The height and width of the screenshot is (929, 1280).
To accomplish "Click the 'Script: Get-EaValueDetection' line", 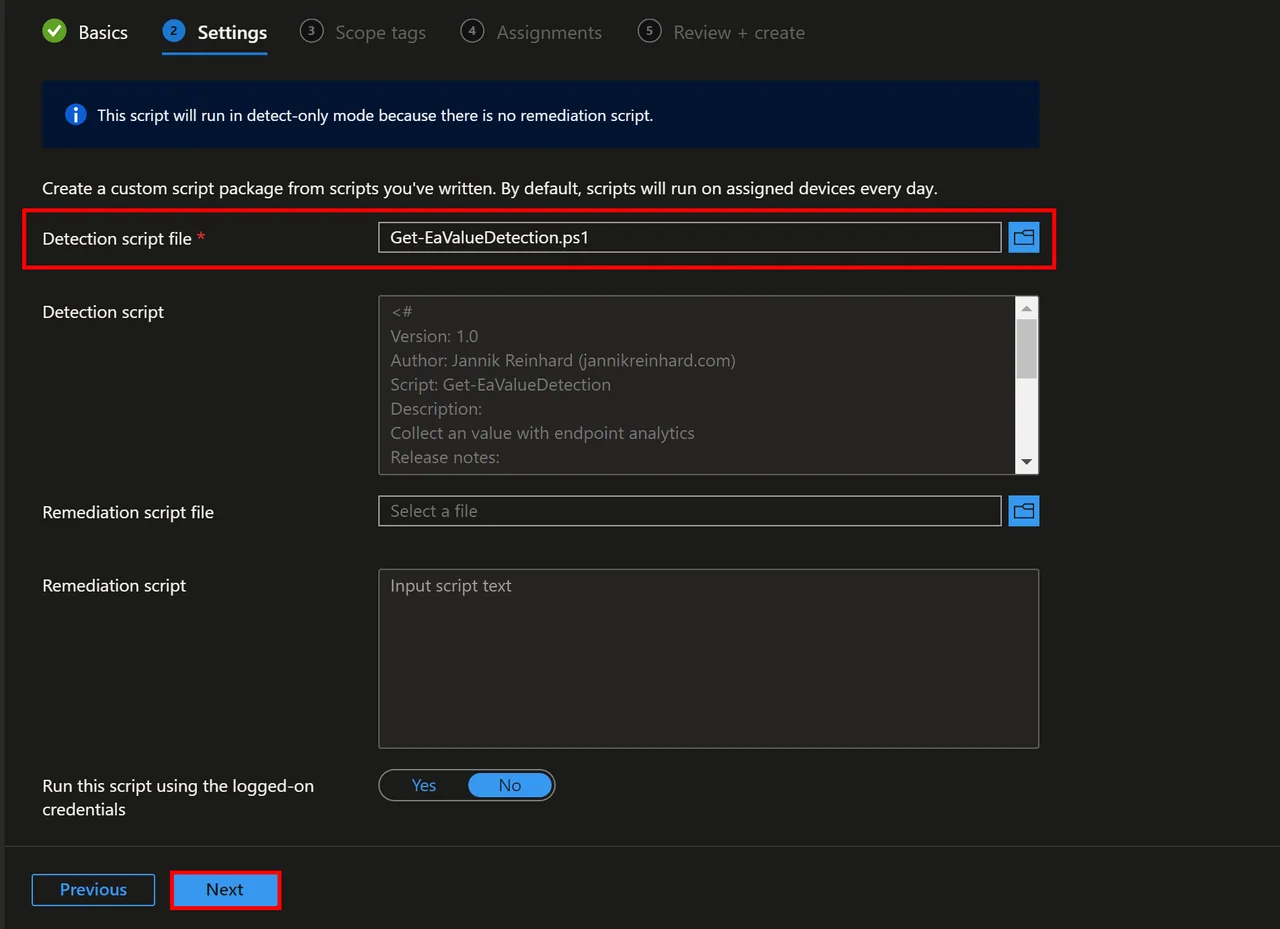I will [x=500, y=384].
